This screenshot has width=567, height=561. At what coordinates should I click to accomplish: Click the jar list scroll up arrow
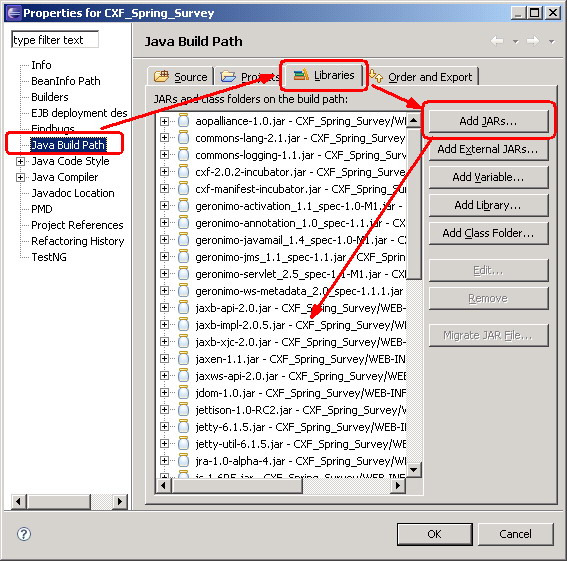coord(414,120)
